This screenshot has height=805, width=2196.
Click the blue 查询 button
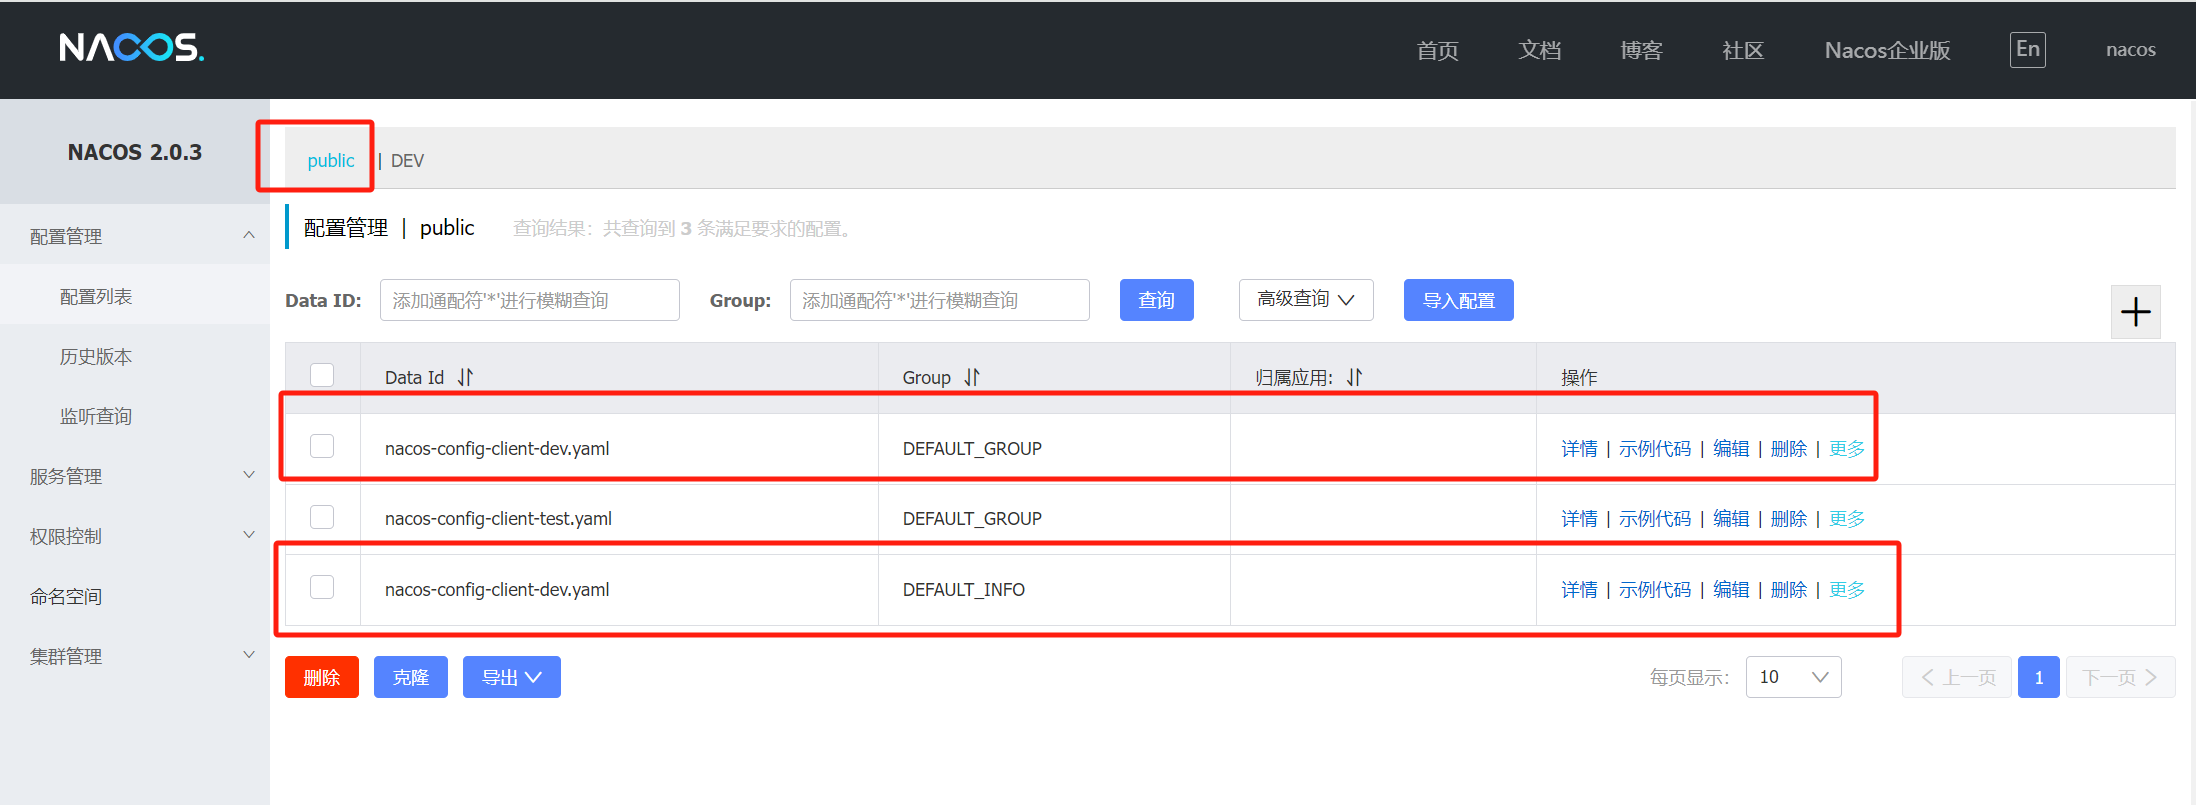tap(1157, 300)
